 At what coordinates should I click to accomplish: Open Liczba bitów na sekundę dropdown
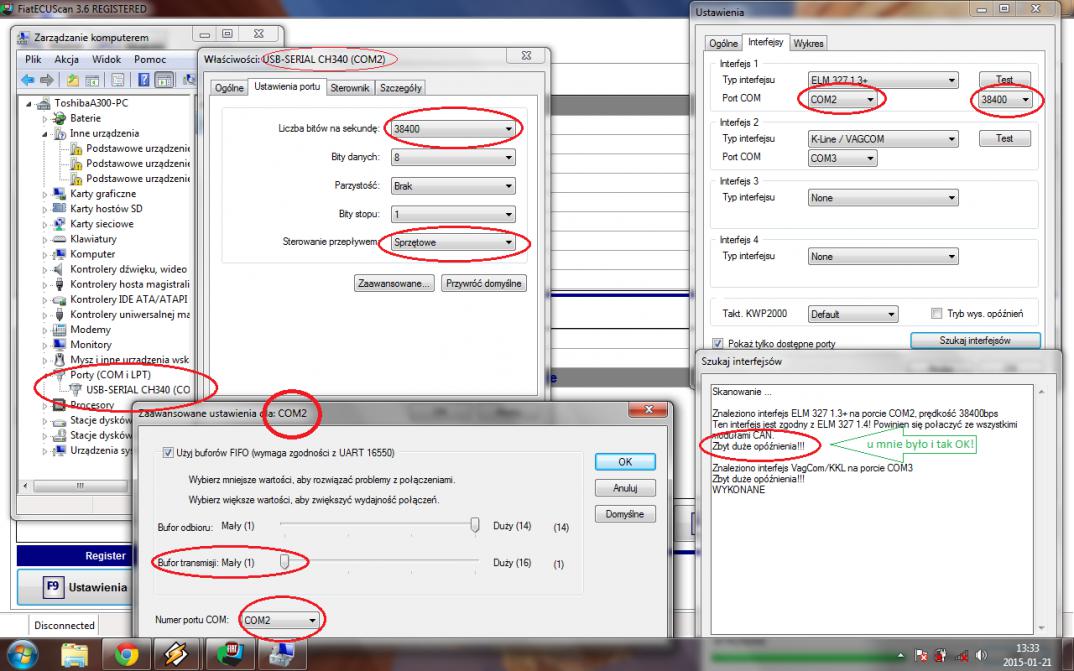click(453, 128)
